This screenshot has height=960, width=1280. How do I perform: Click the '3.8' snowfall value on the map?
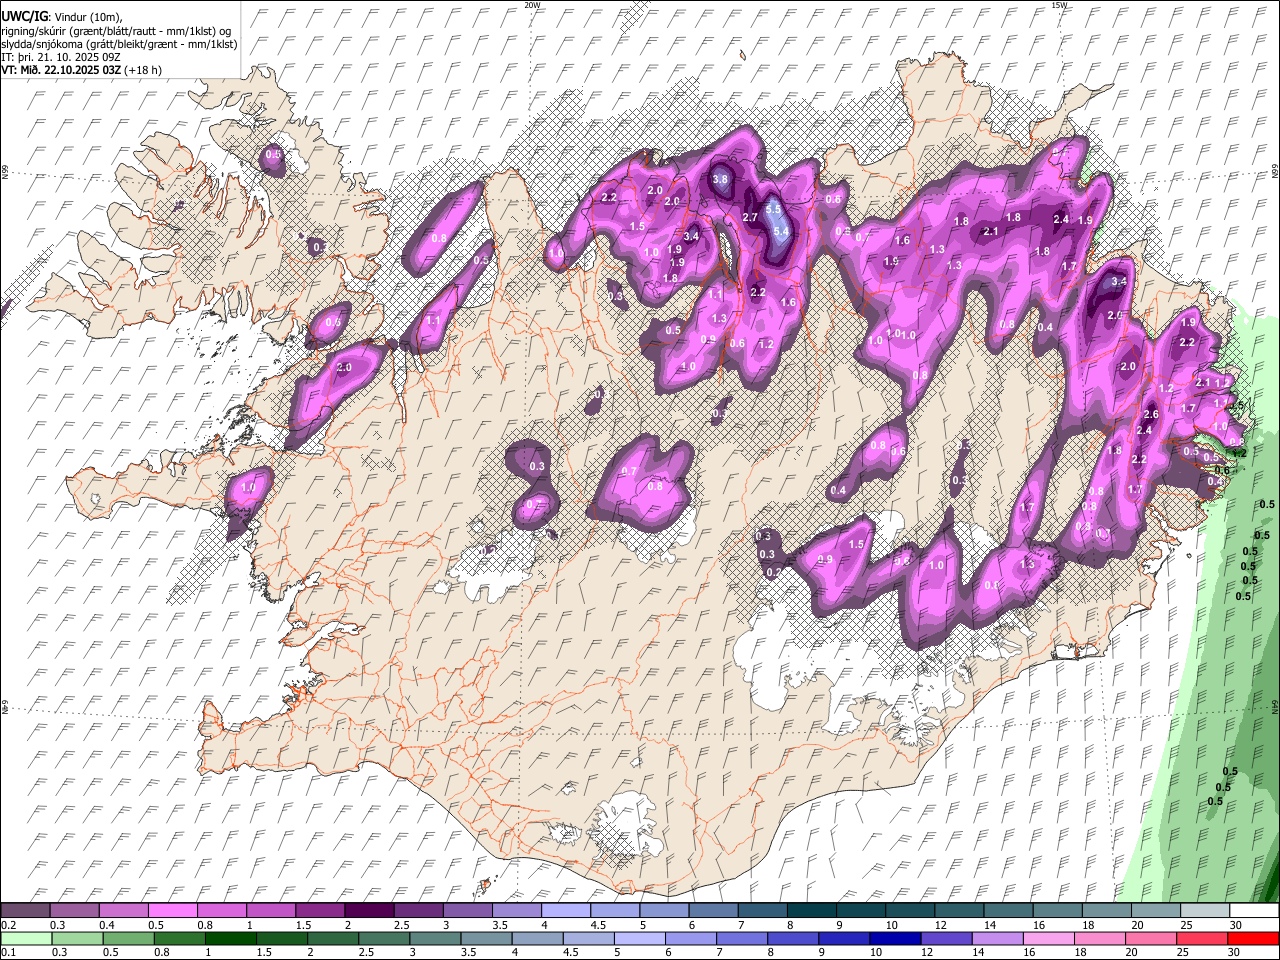(x=720, y=179)
